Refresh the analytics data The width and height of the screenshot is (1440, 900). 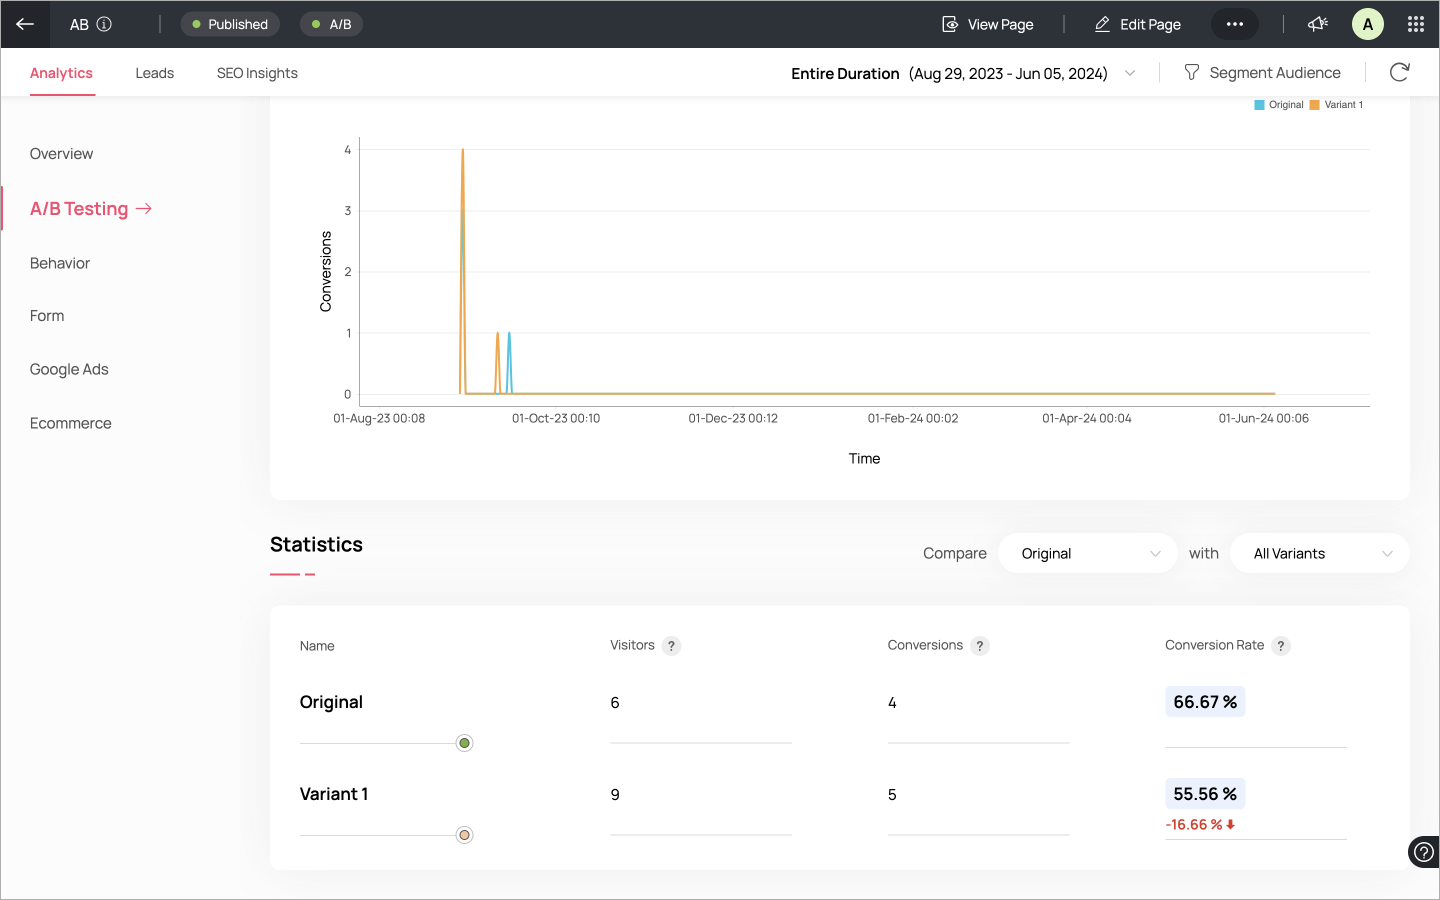(1399, 72)
